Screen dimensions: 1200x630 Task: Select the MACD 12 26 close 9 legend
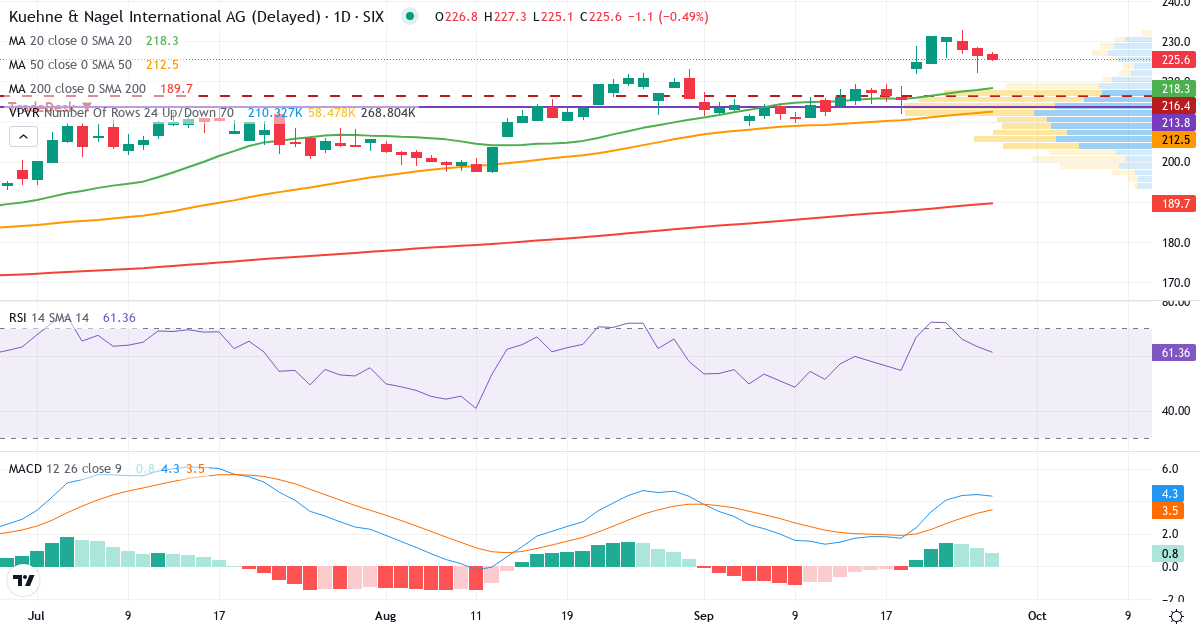pos(67,468)
